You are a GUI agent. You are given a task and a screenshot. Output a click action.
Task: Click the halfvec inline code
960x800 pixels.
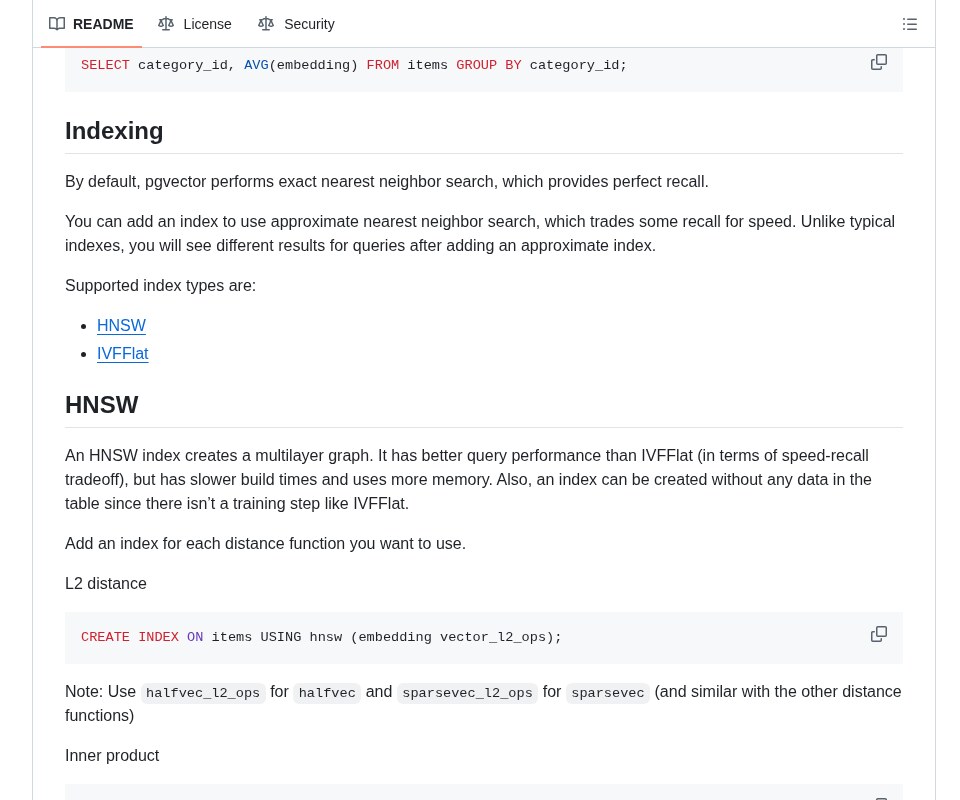327,693
